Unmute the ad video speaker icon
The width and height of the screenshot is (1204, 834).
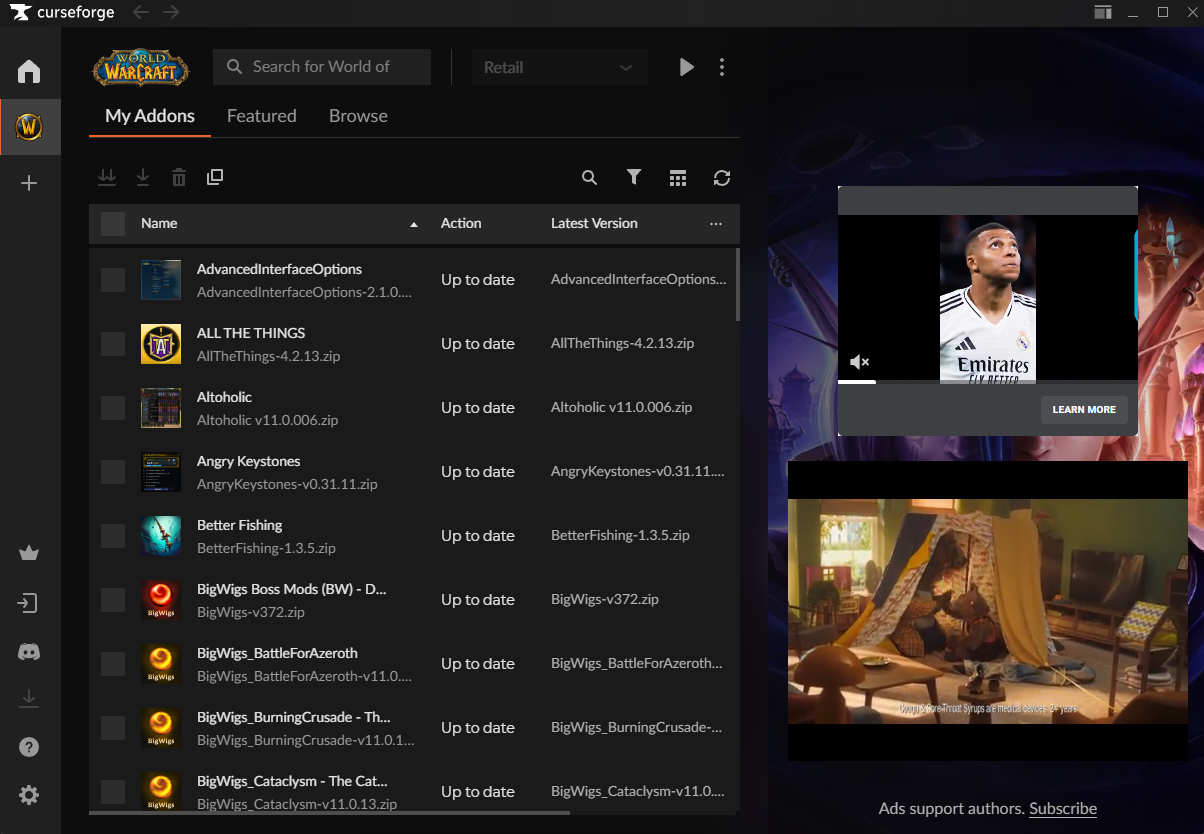point(859,362)
